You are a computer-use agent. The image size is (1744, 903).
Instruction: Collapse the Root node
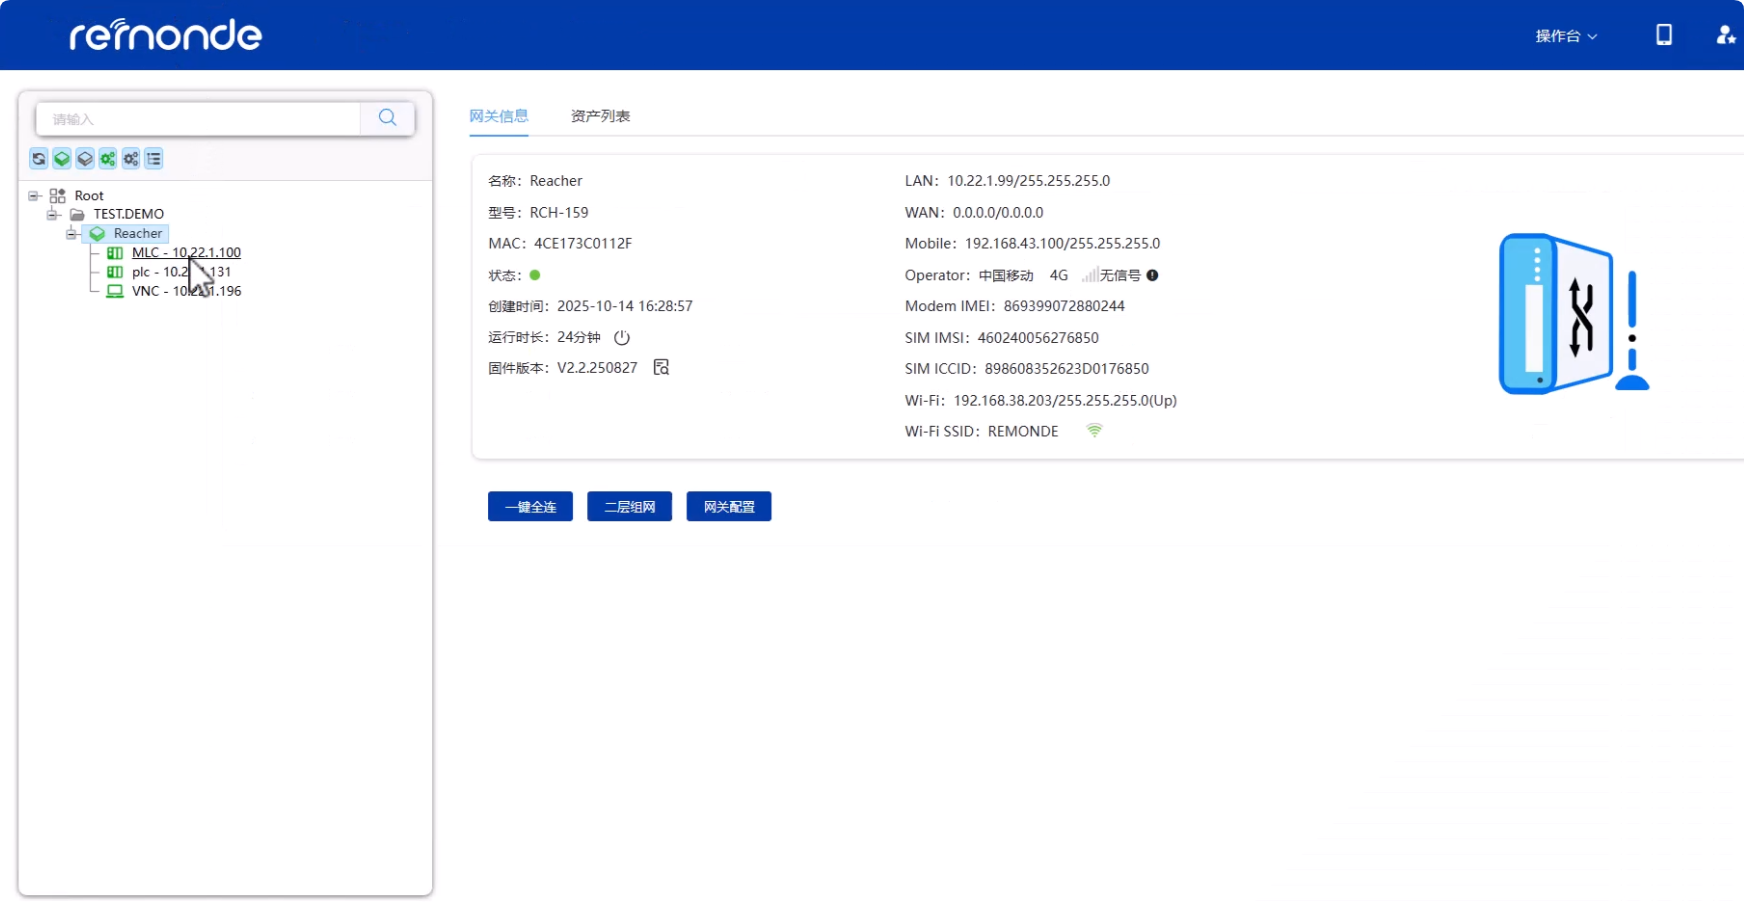coord(35,194)
